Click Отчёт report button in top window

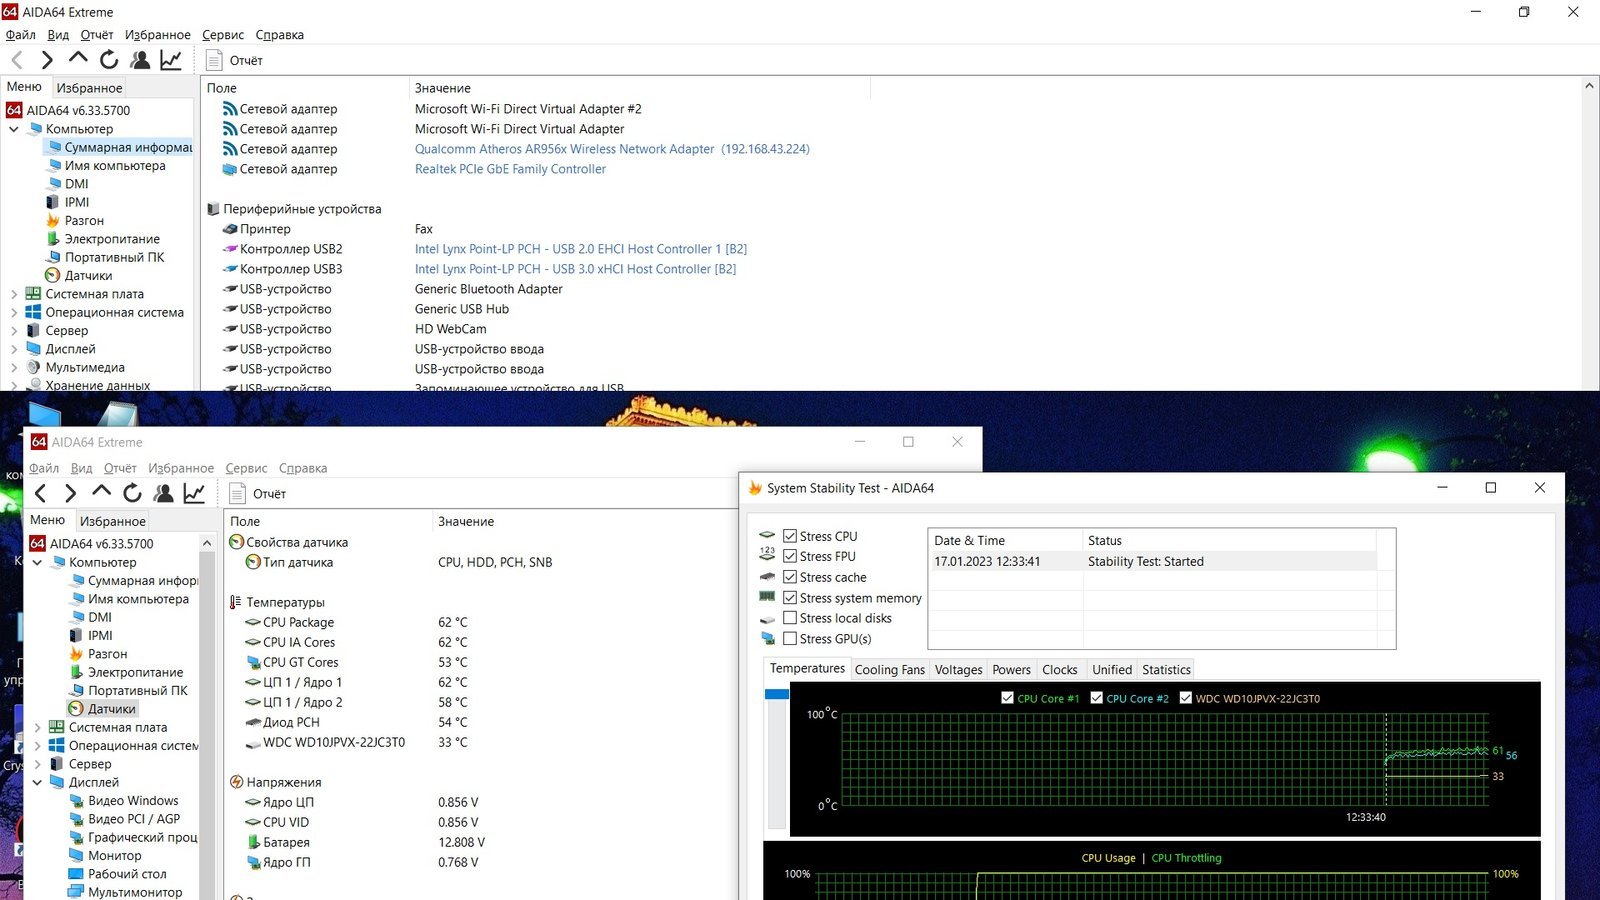(235, 60)
